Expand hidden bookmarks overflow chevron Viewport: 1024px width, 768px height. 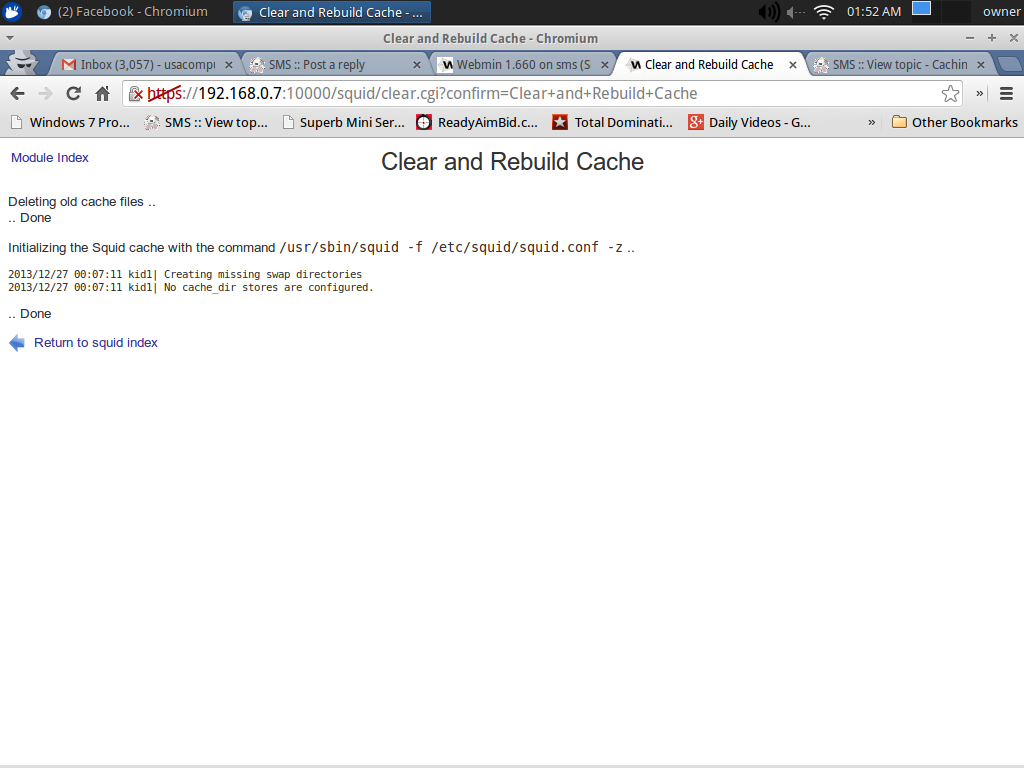(x=871, y=122)
